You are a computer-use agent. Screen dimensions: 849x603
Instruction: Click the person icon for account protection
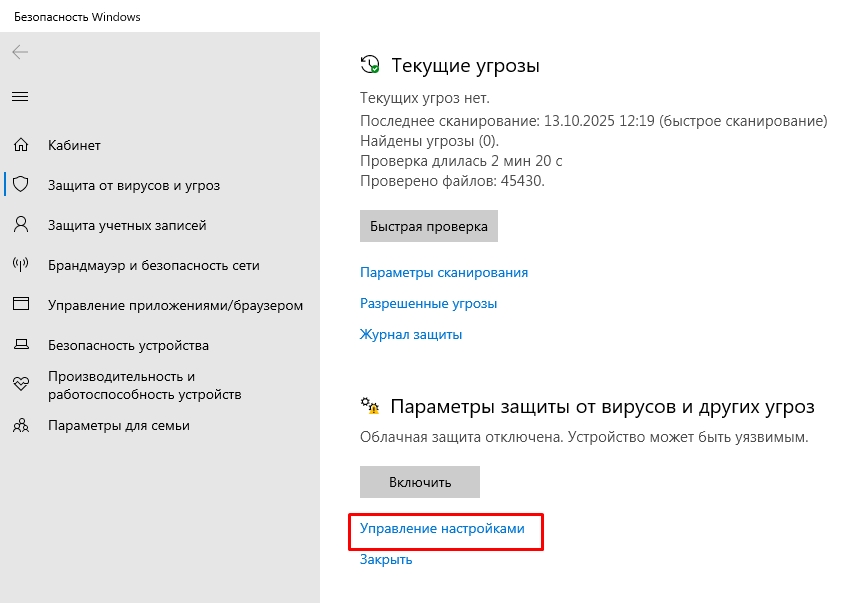[x=20, y=225]
